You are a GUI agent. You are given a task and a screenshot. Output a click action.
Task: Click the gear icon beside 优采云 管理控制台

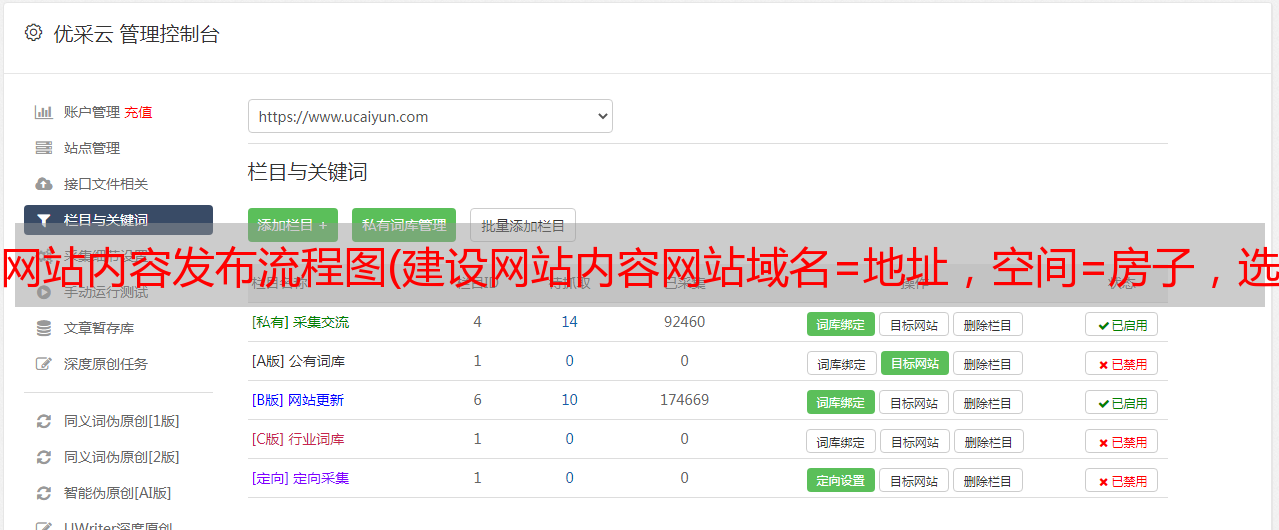33,33
